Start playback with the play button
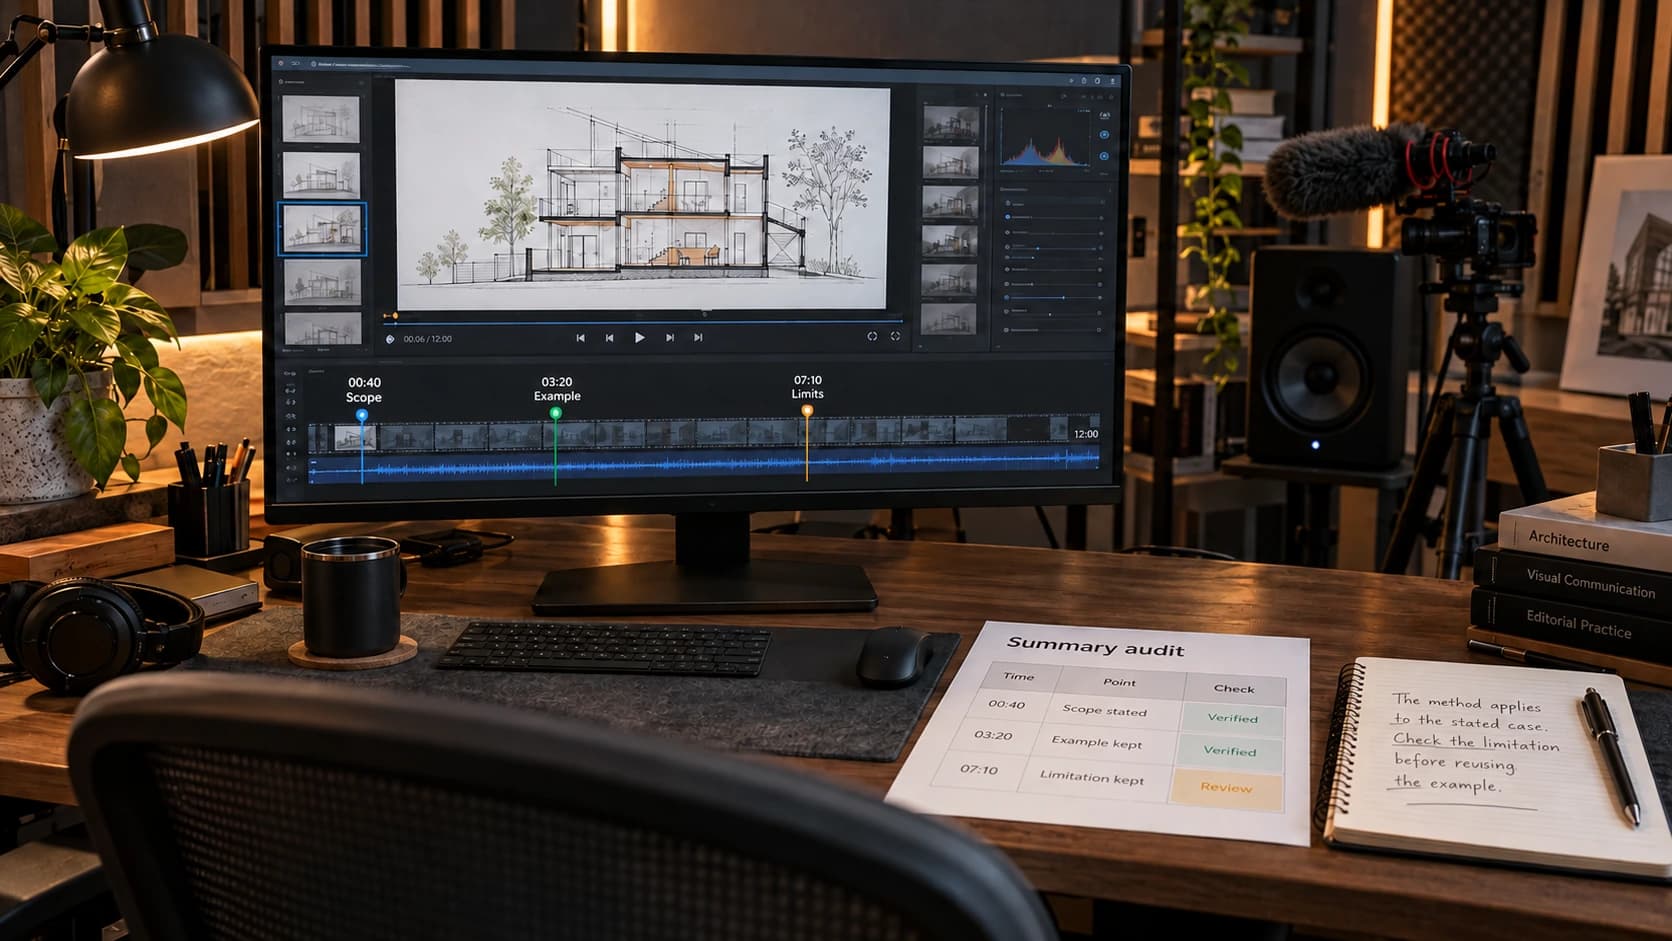Viewport: 1672px width, 941px height. (x=639, y=338)
